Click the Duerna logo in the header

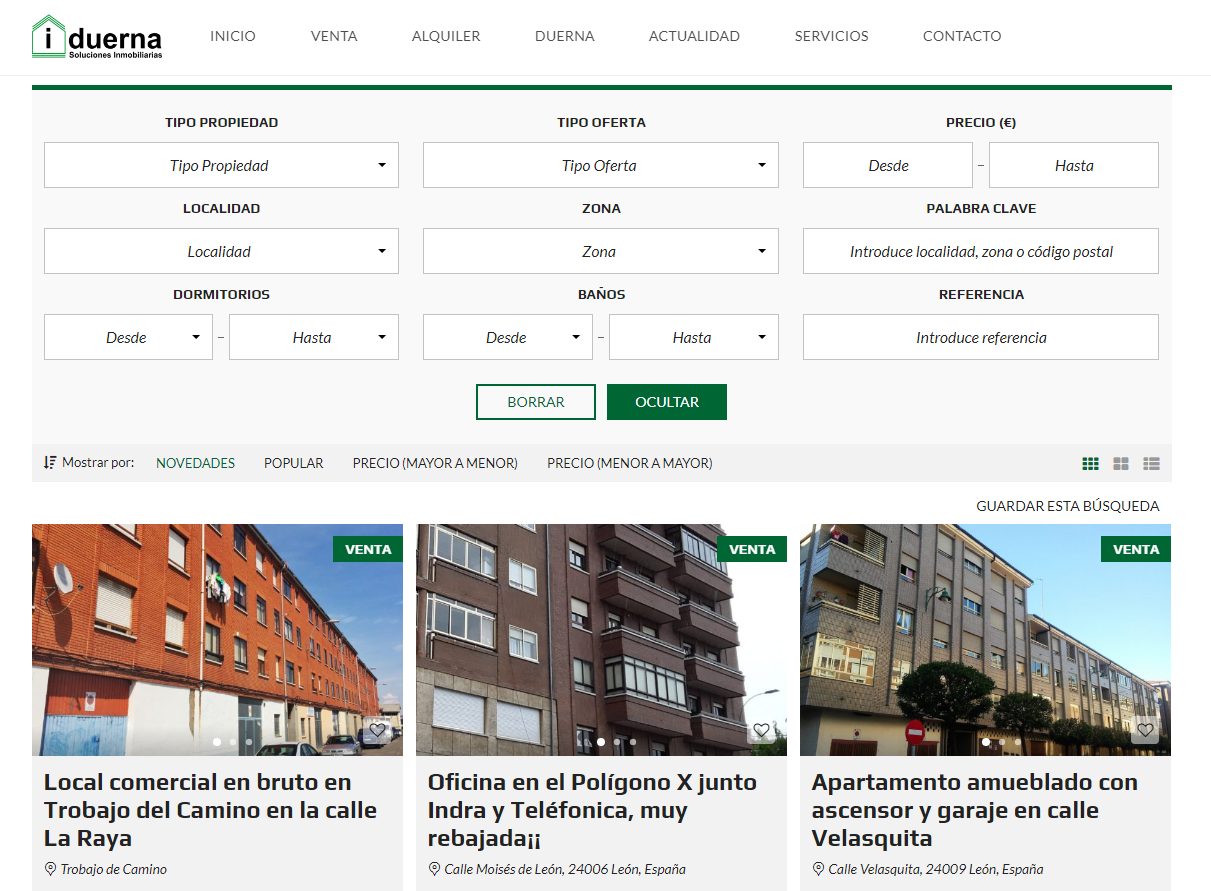click(97, 37)
